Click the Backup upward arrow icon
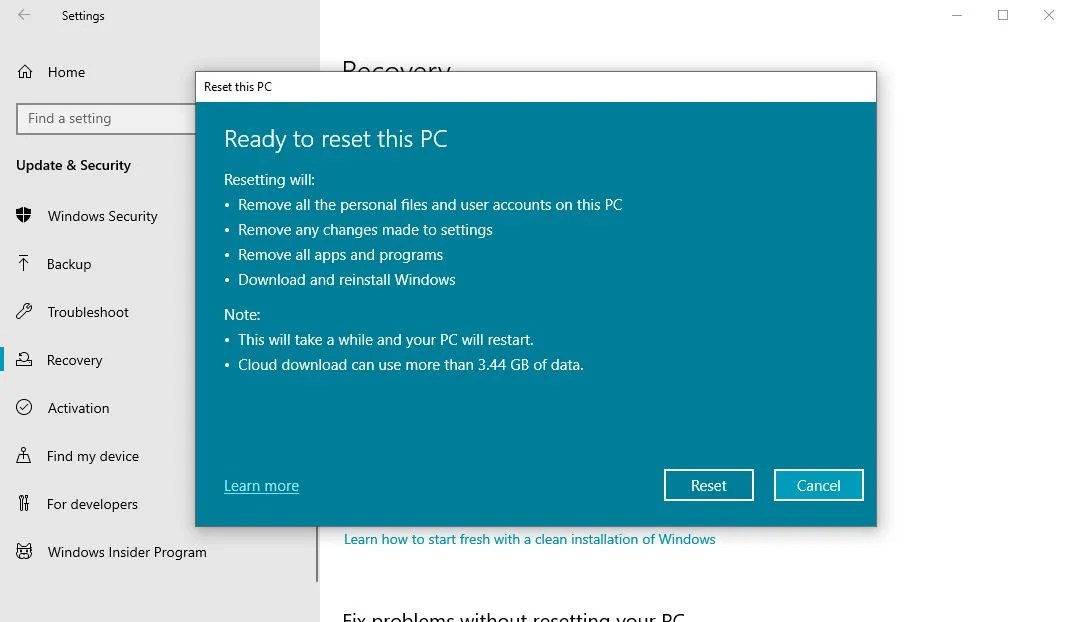Viewport: 1071px width, 622px height. coord(24,264)
